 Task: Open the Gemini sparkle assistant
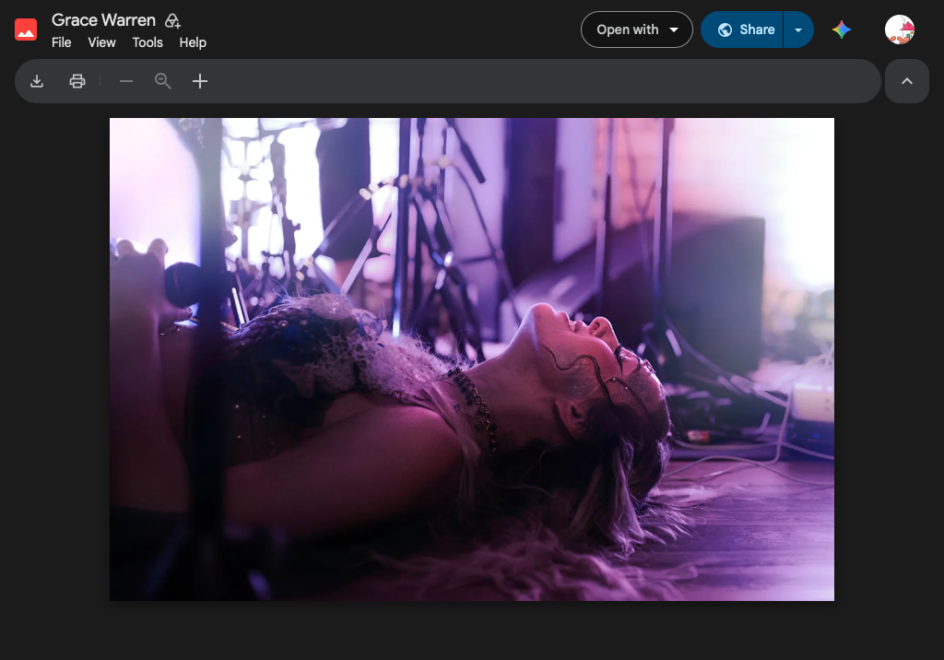842,30
